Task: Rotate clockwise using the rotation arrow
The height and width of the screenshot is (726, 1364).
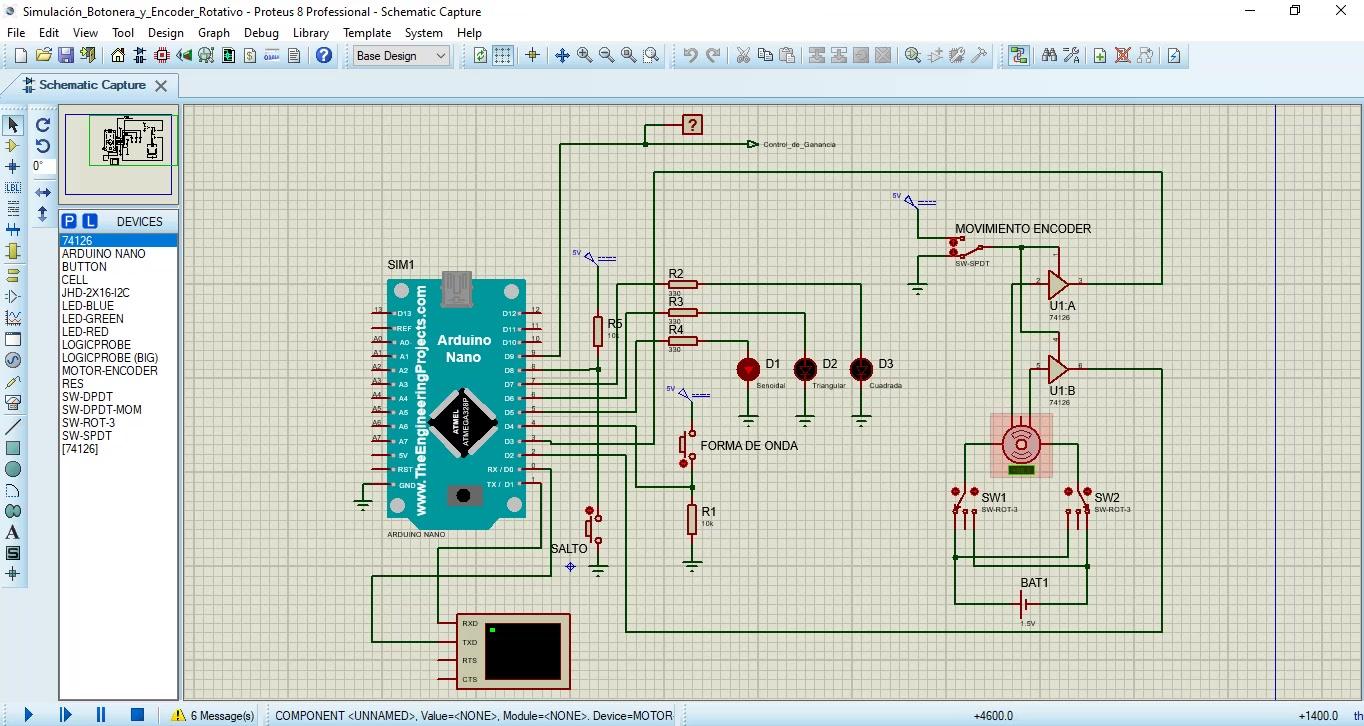Action: coord(43,125)
